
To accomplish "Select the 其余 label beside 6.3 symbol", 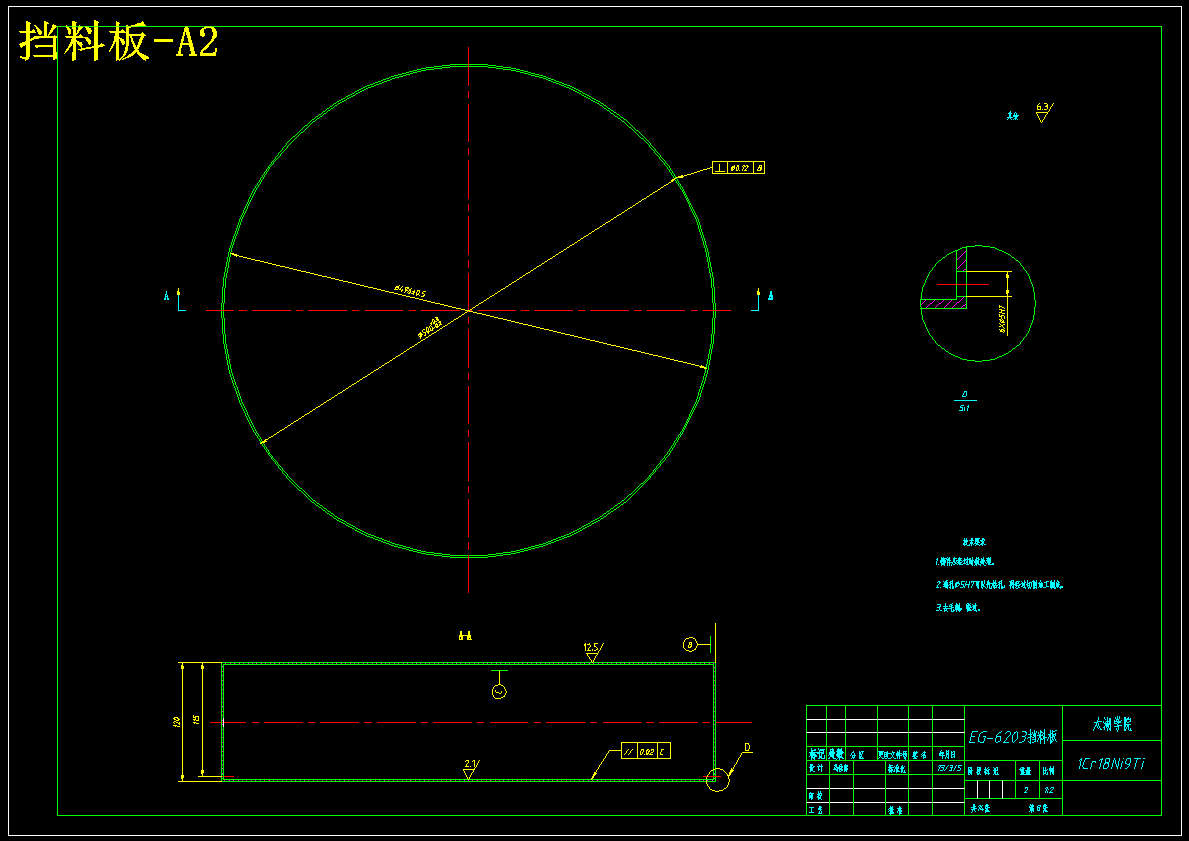I will click(x=1013, y=116).
